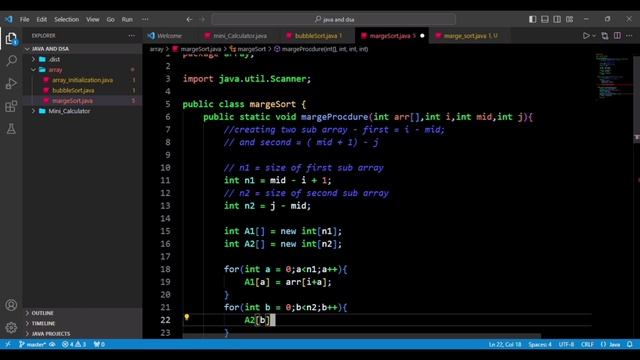Image resolution: width=640 pixels, height=360 pixels.
Task: Open Run and Debug view
Action: click(x=11, y=84)
